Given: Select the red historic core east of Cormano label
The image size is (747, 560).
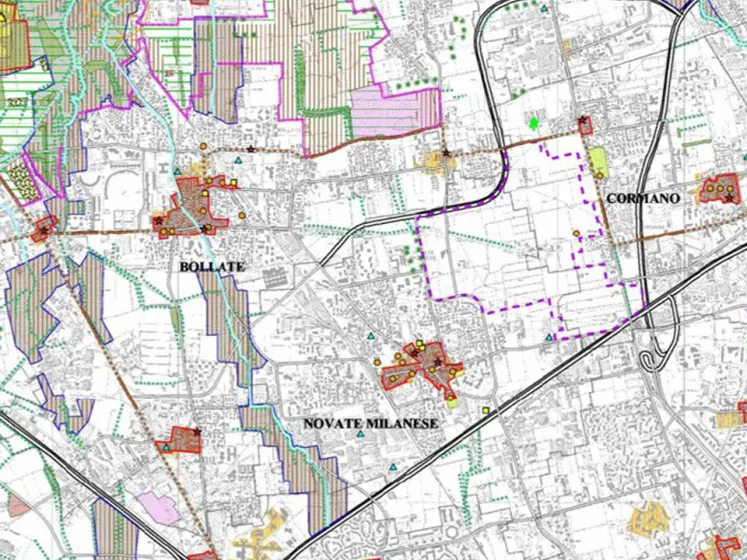Looking at the screenshot, I should click(718, 188).
